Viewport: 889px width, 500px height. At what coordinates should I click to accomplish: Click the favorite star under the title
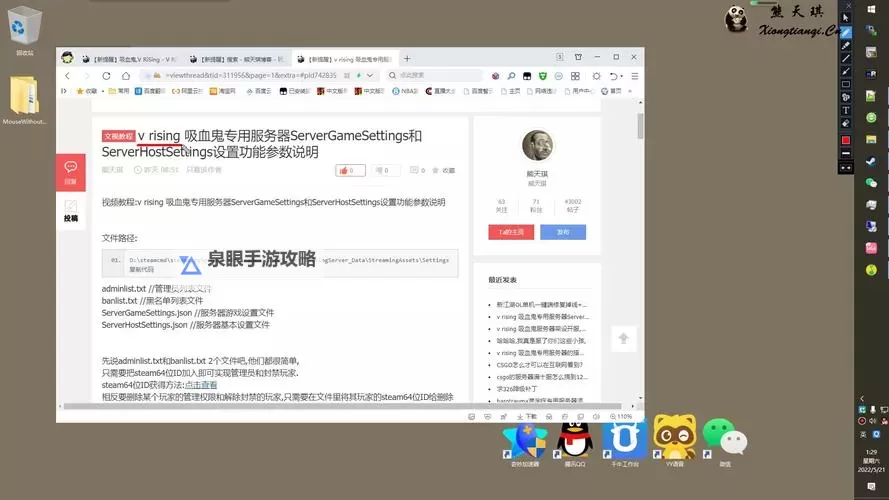coord(435,170)
